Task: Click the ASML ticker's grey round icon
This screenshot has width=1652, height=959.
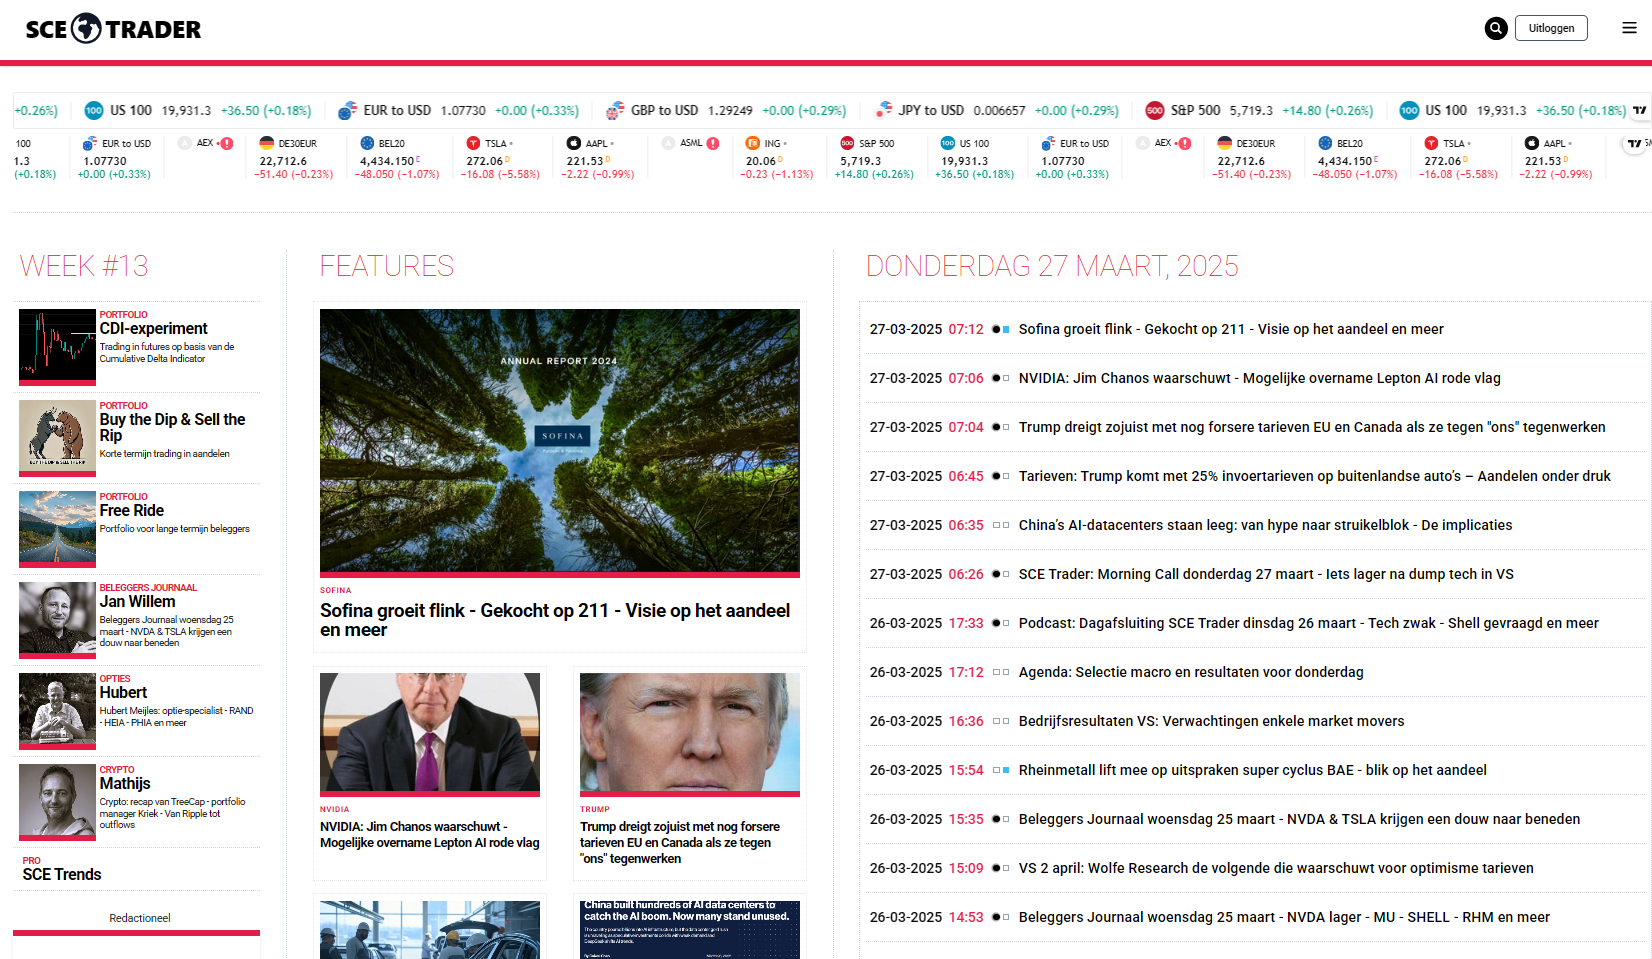Action: click(x=668, y=143)
